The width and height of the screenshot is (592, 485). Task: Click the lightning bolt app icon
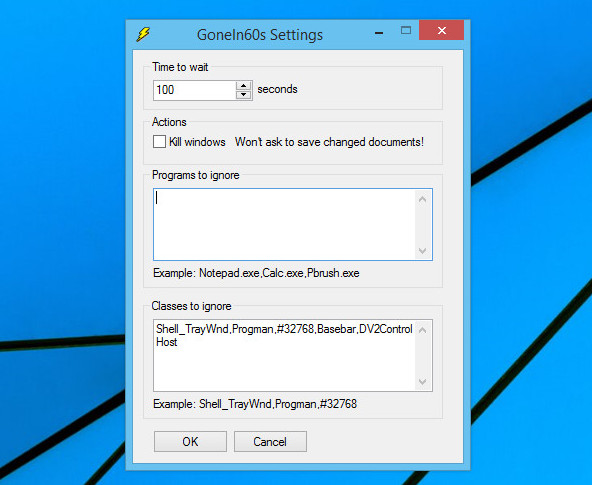(x=143, y=34)
